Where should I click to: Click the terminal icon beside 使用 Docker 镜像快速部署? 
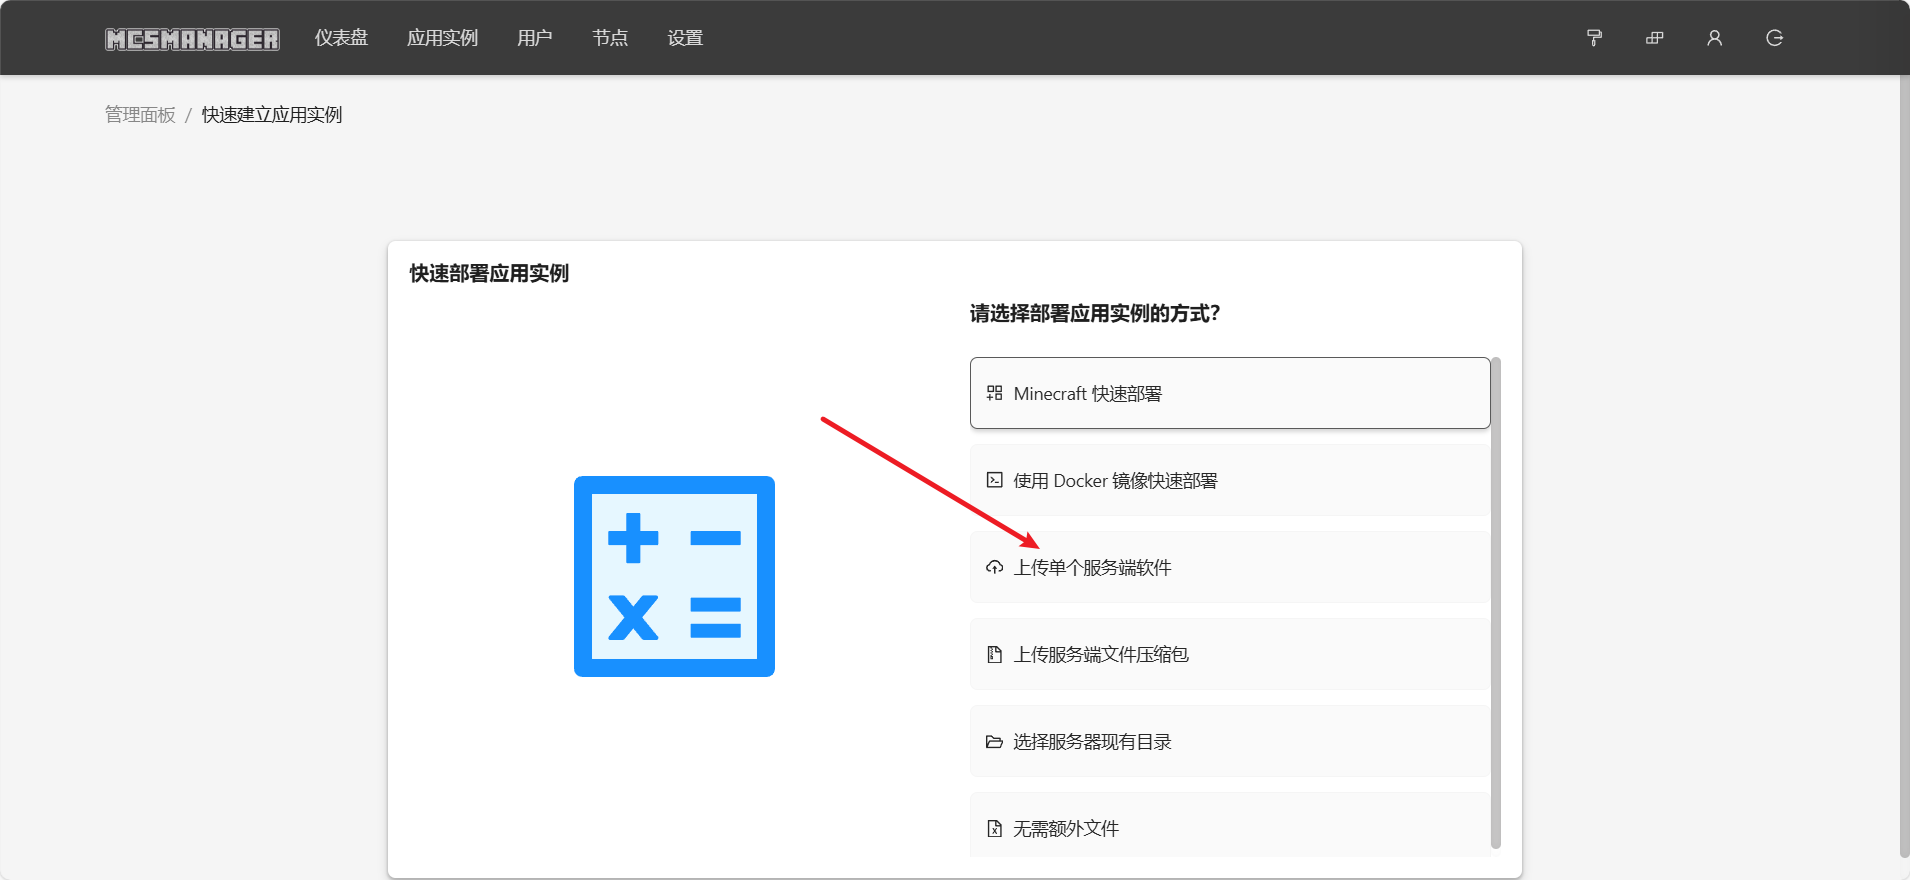point(994,480)
